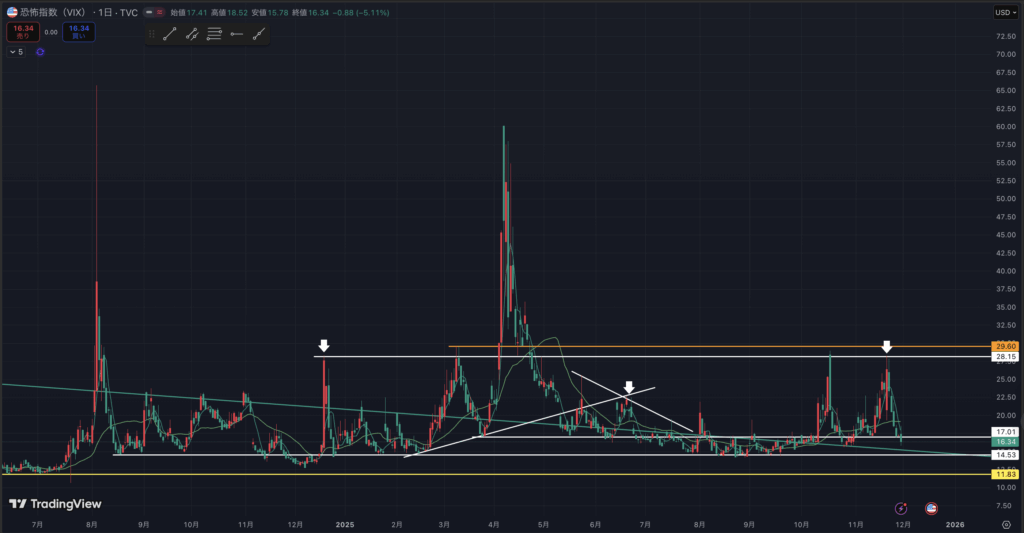This screenshot has height=533, width=1024.
Task: Click the yellow 11.83 price level label
Action: tap(1005, 474)
